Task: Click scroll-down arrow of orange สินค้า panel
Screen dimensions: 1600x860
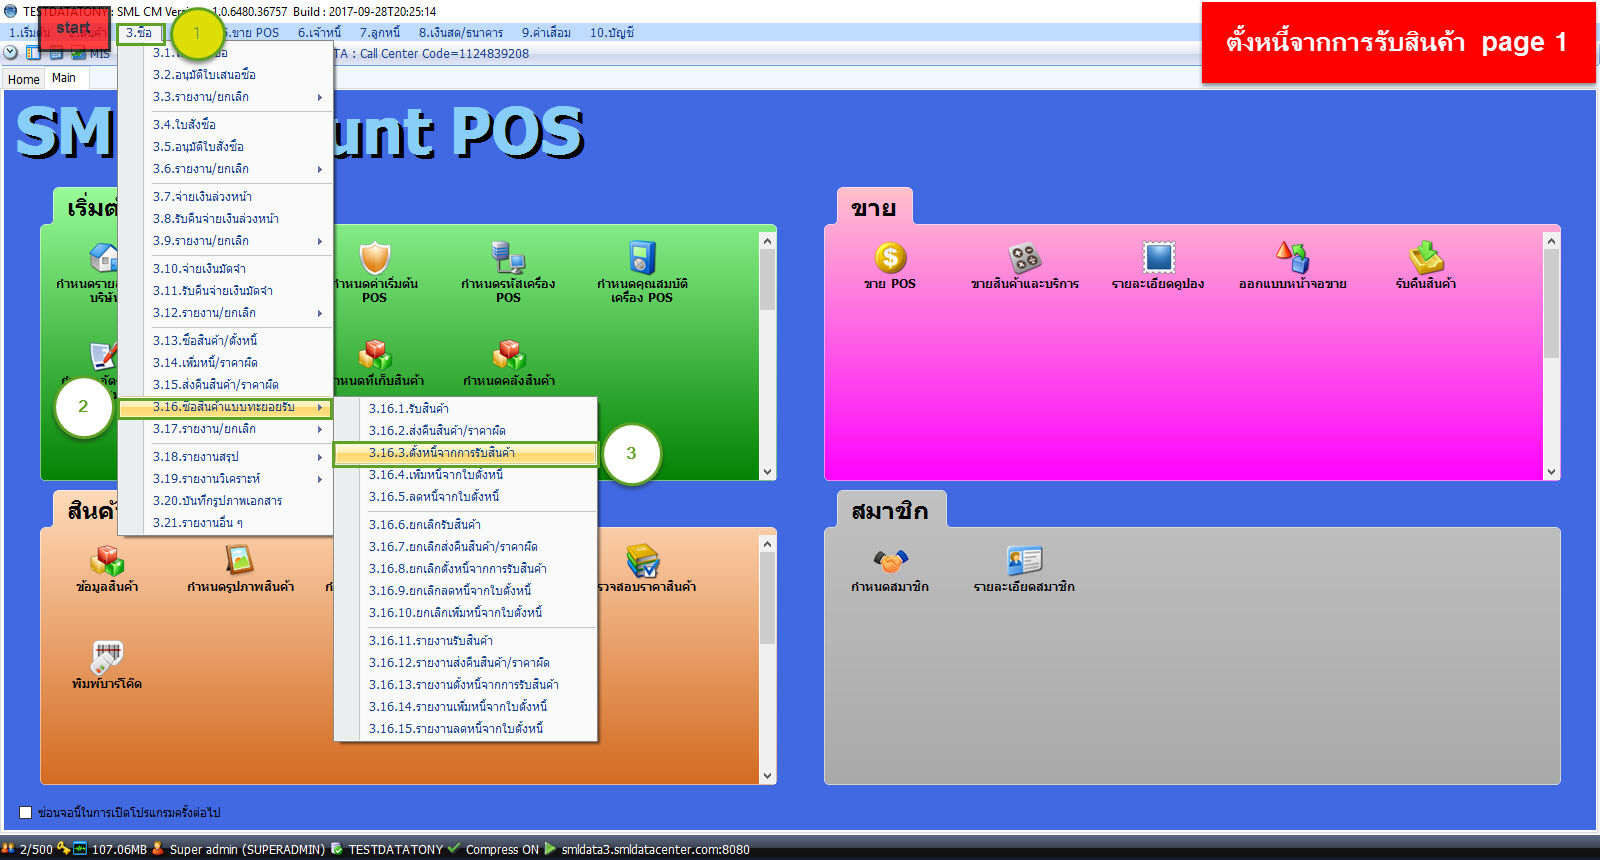Action: click(x=767, y=776)
